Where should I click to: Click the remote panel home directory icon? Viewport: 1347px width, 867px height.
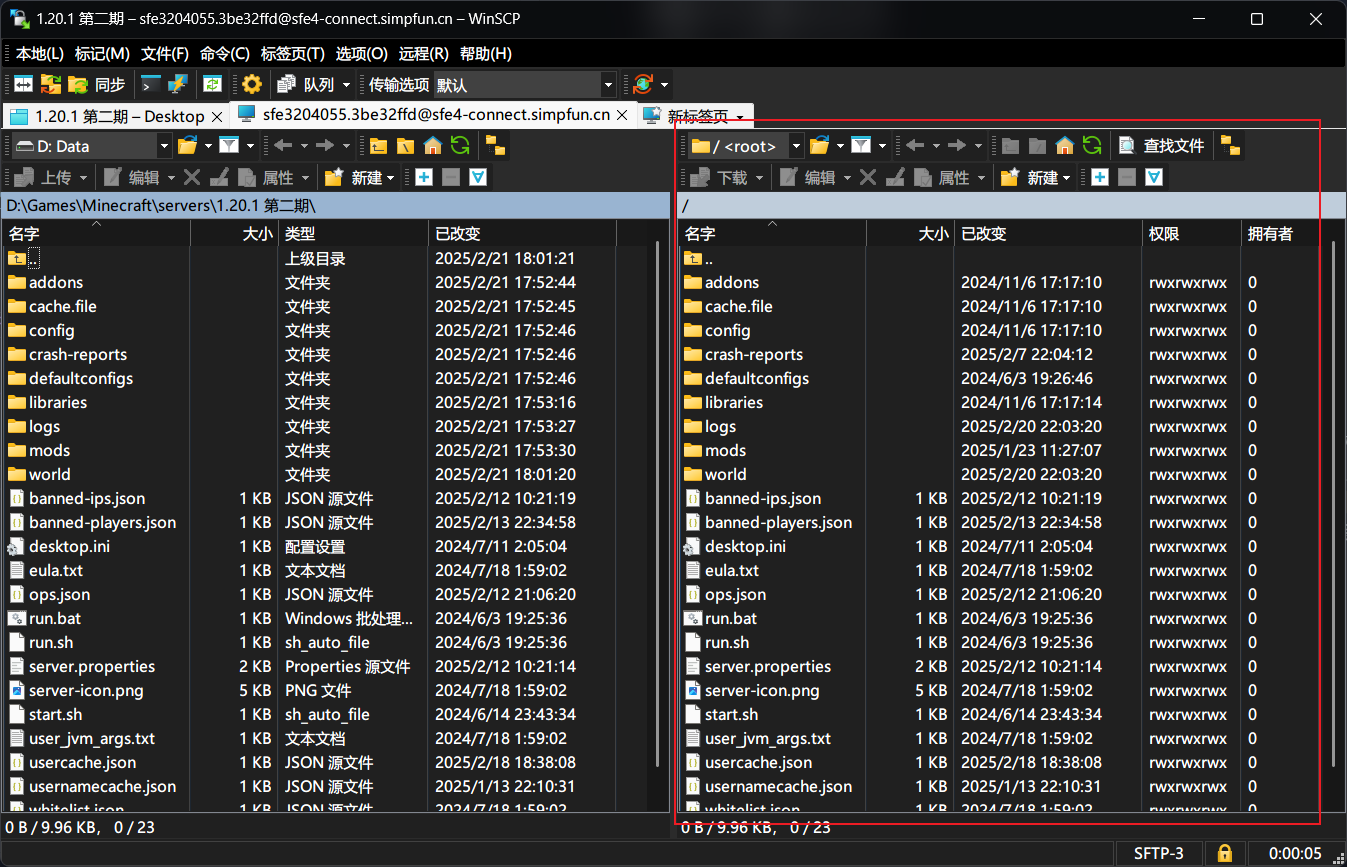point(1065,146)
